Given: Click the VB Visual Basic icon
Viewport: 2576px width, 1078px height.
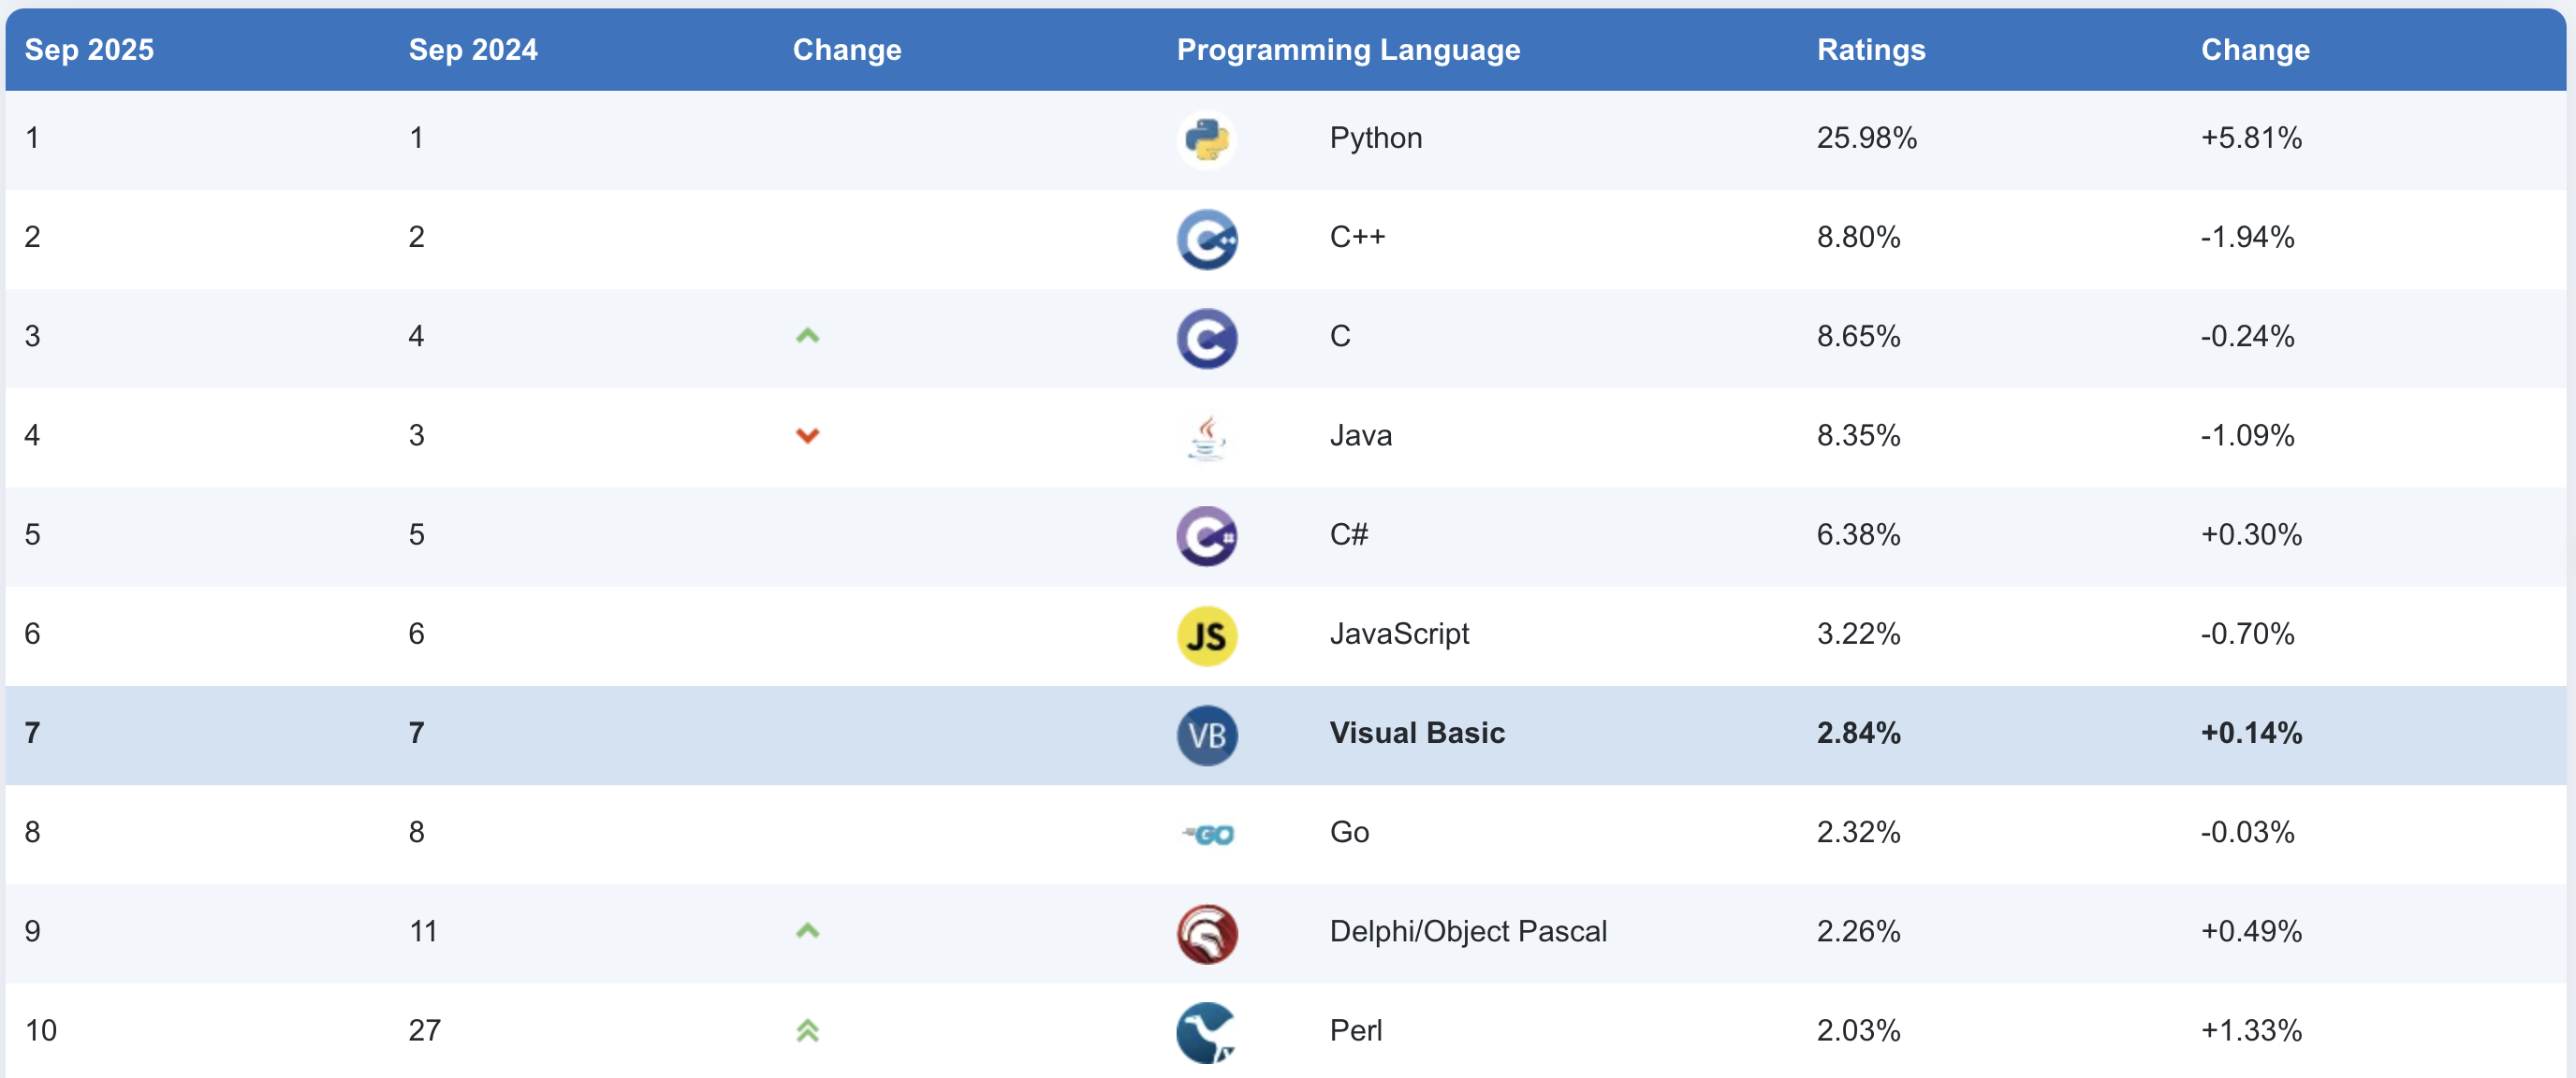Looking at the screenshot, I should 1206,734.
